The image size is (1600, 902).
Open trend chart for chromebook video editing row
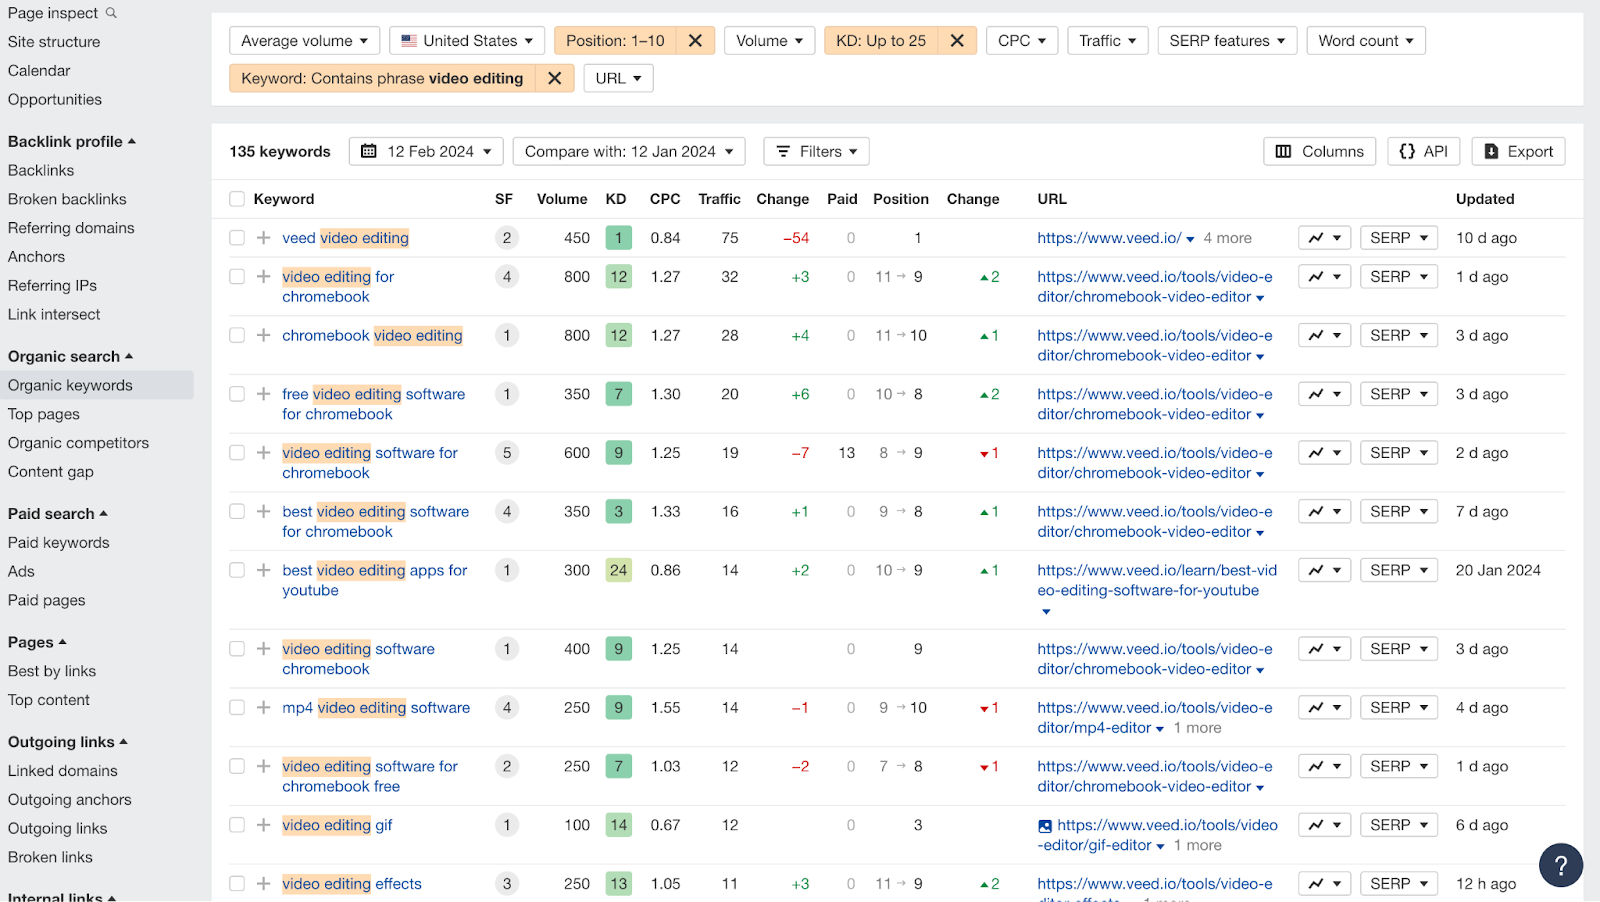tap(1325, 336)
